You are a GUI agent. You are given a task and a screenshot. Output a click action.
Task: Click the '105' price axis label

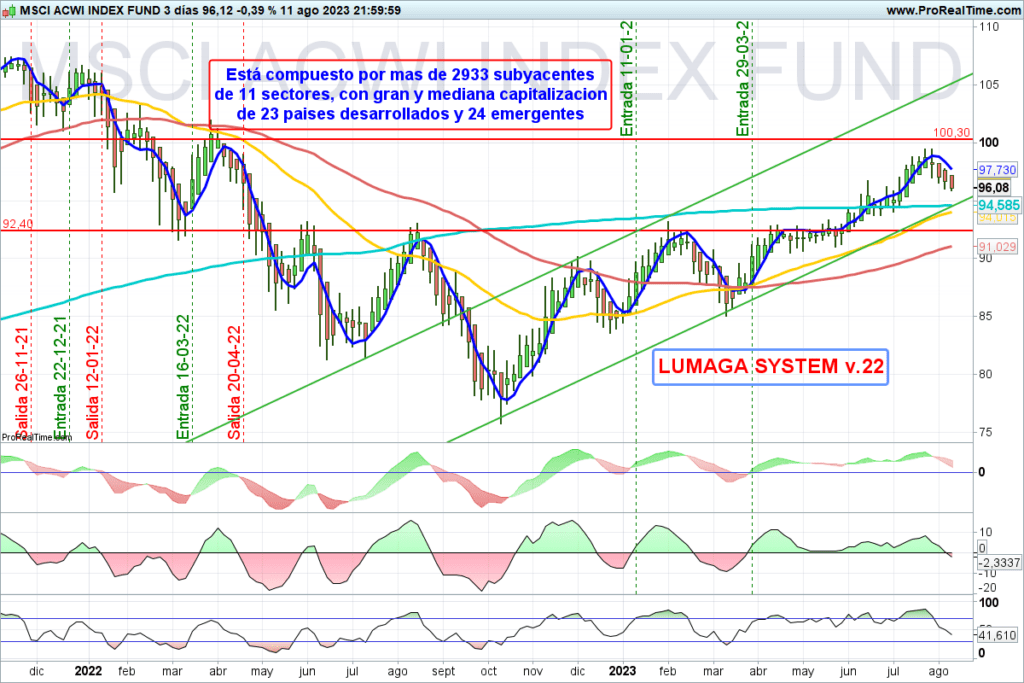(x=989, y=85)
